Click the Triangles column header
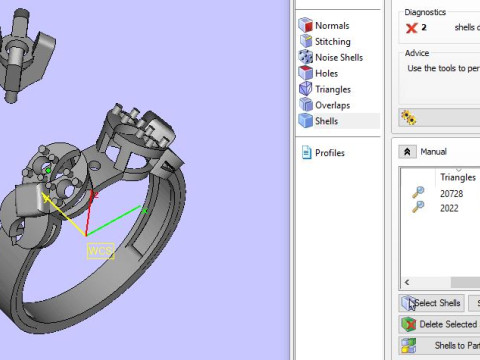Viewport: 480px width, 360px height. (x=458, y=177)
